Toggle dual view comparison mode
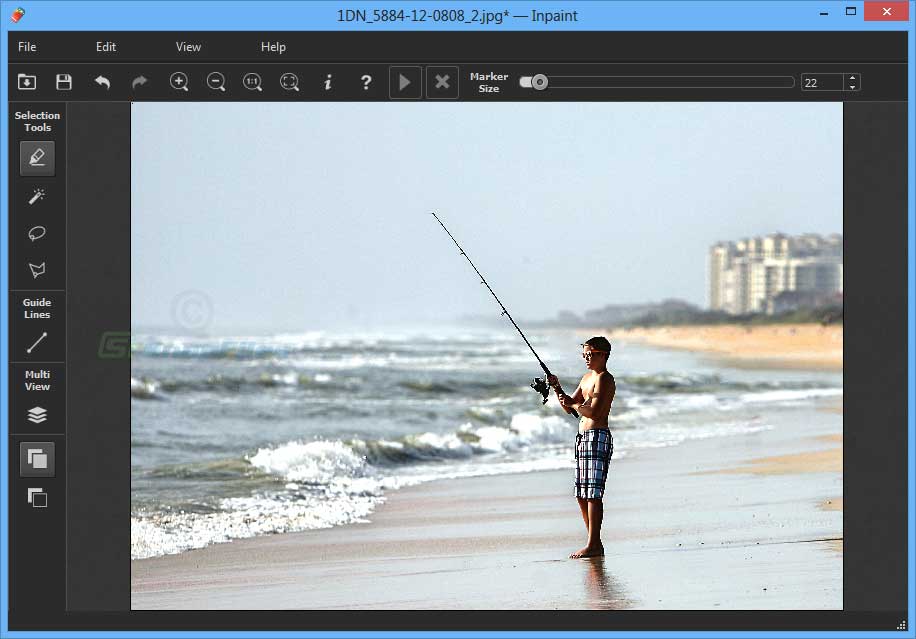Image resolution: width=916 pixels, height=639 pixels. (x=37, y=497)
